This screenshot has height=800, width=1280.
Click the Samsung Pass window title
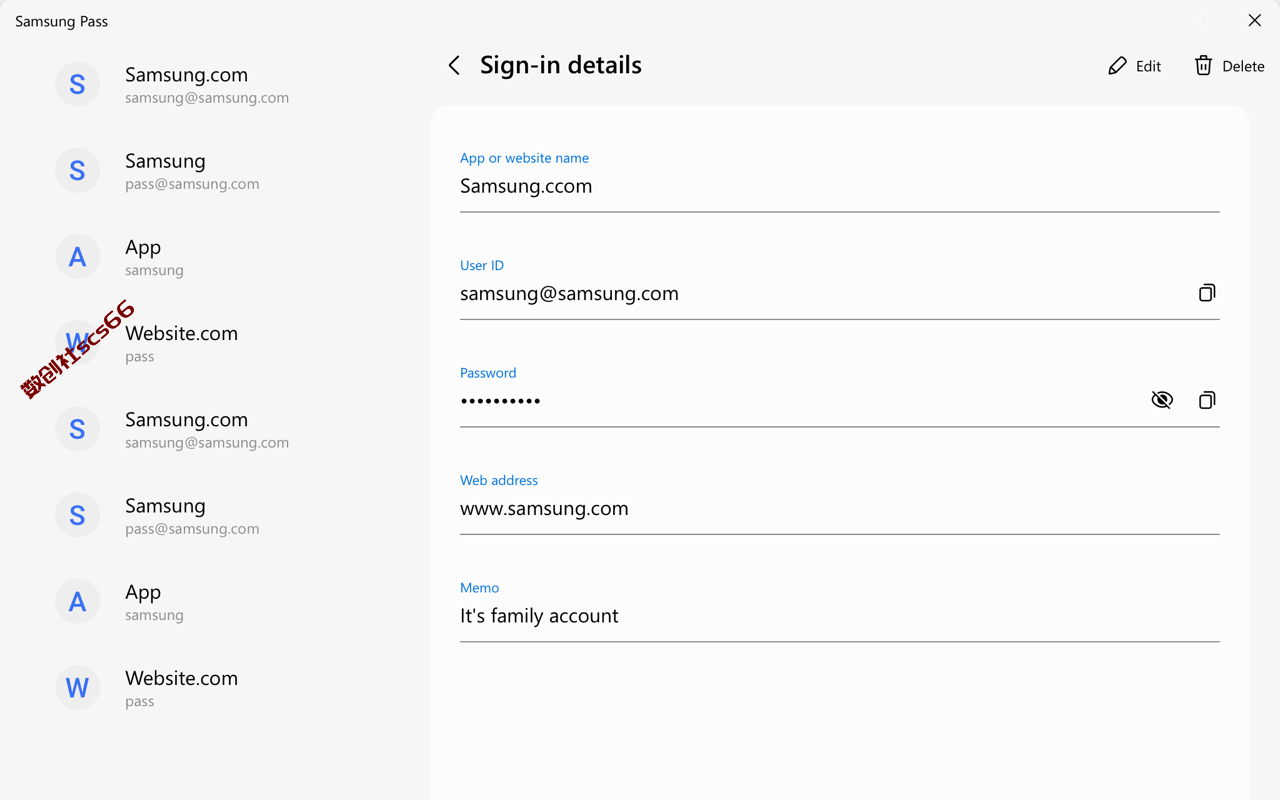tap(61, 21)
